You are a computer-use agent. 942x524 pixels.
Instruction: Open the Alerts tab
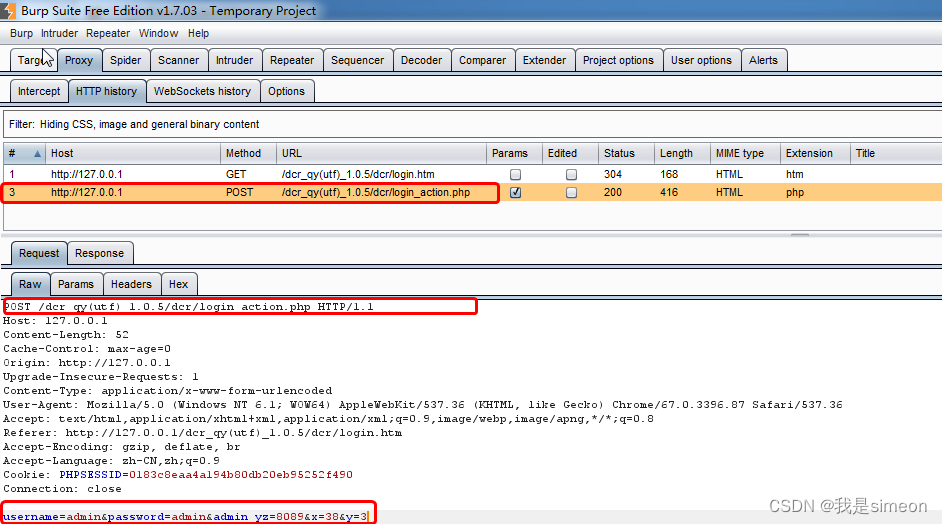[x=764, y=60]
